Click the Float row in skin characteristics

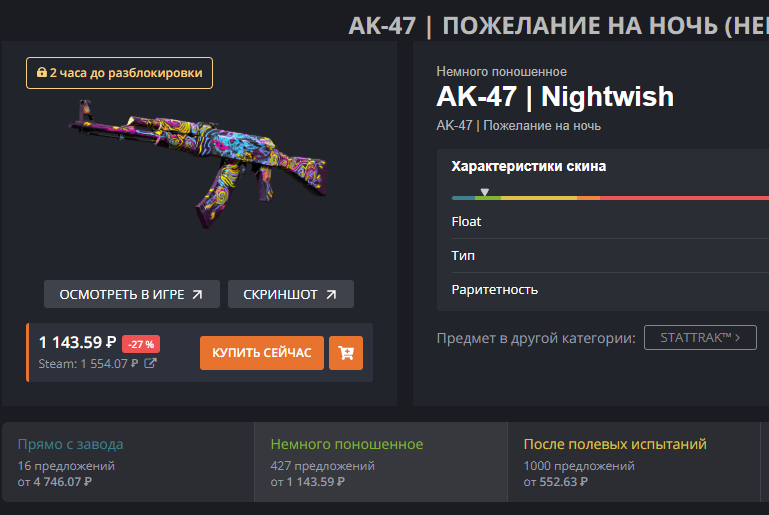(x=610, y=222)
